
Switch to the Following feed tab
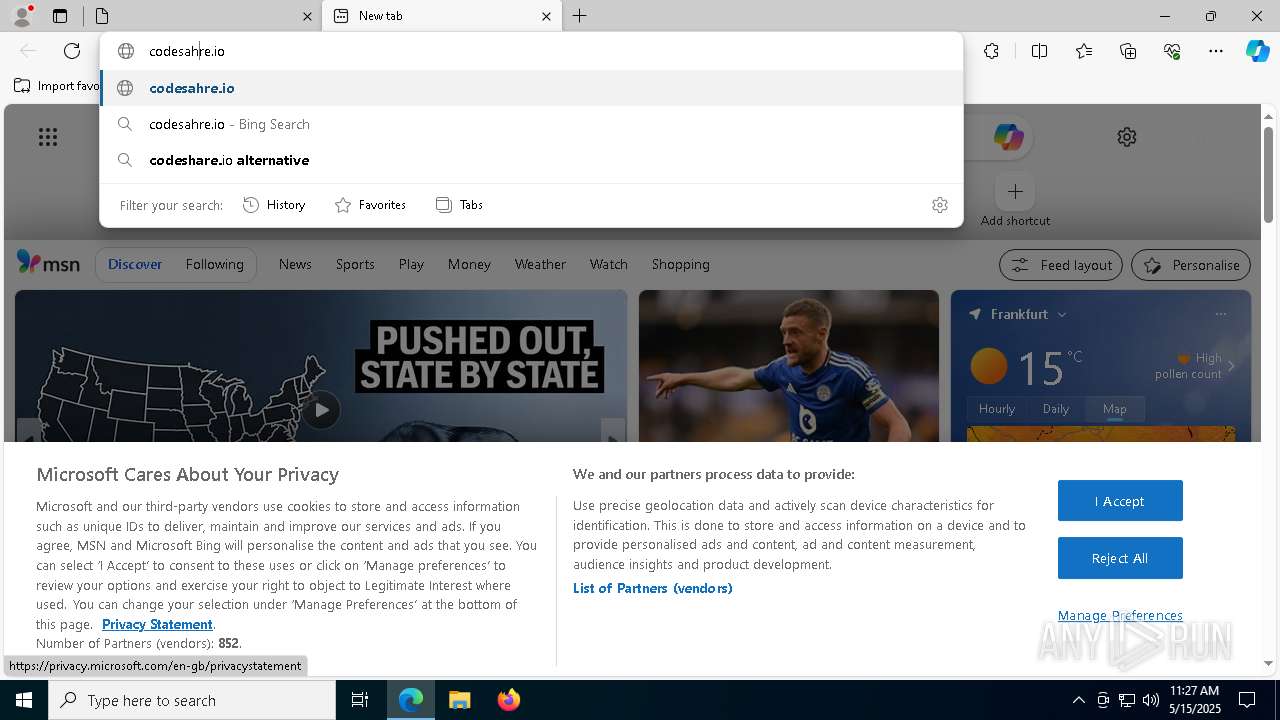[x=214, y=264]
